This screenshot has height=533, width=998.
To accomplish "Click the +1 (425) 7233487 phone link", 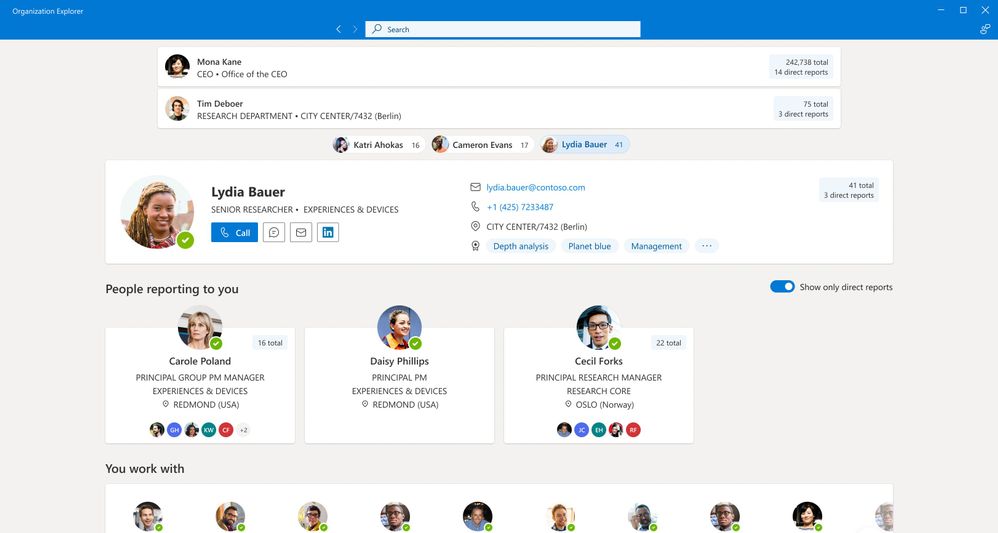I will click(x=520, y=207).
